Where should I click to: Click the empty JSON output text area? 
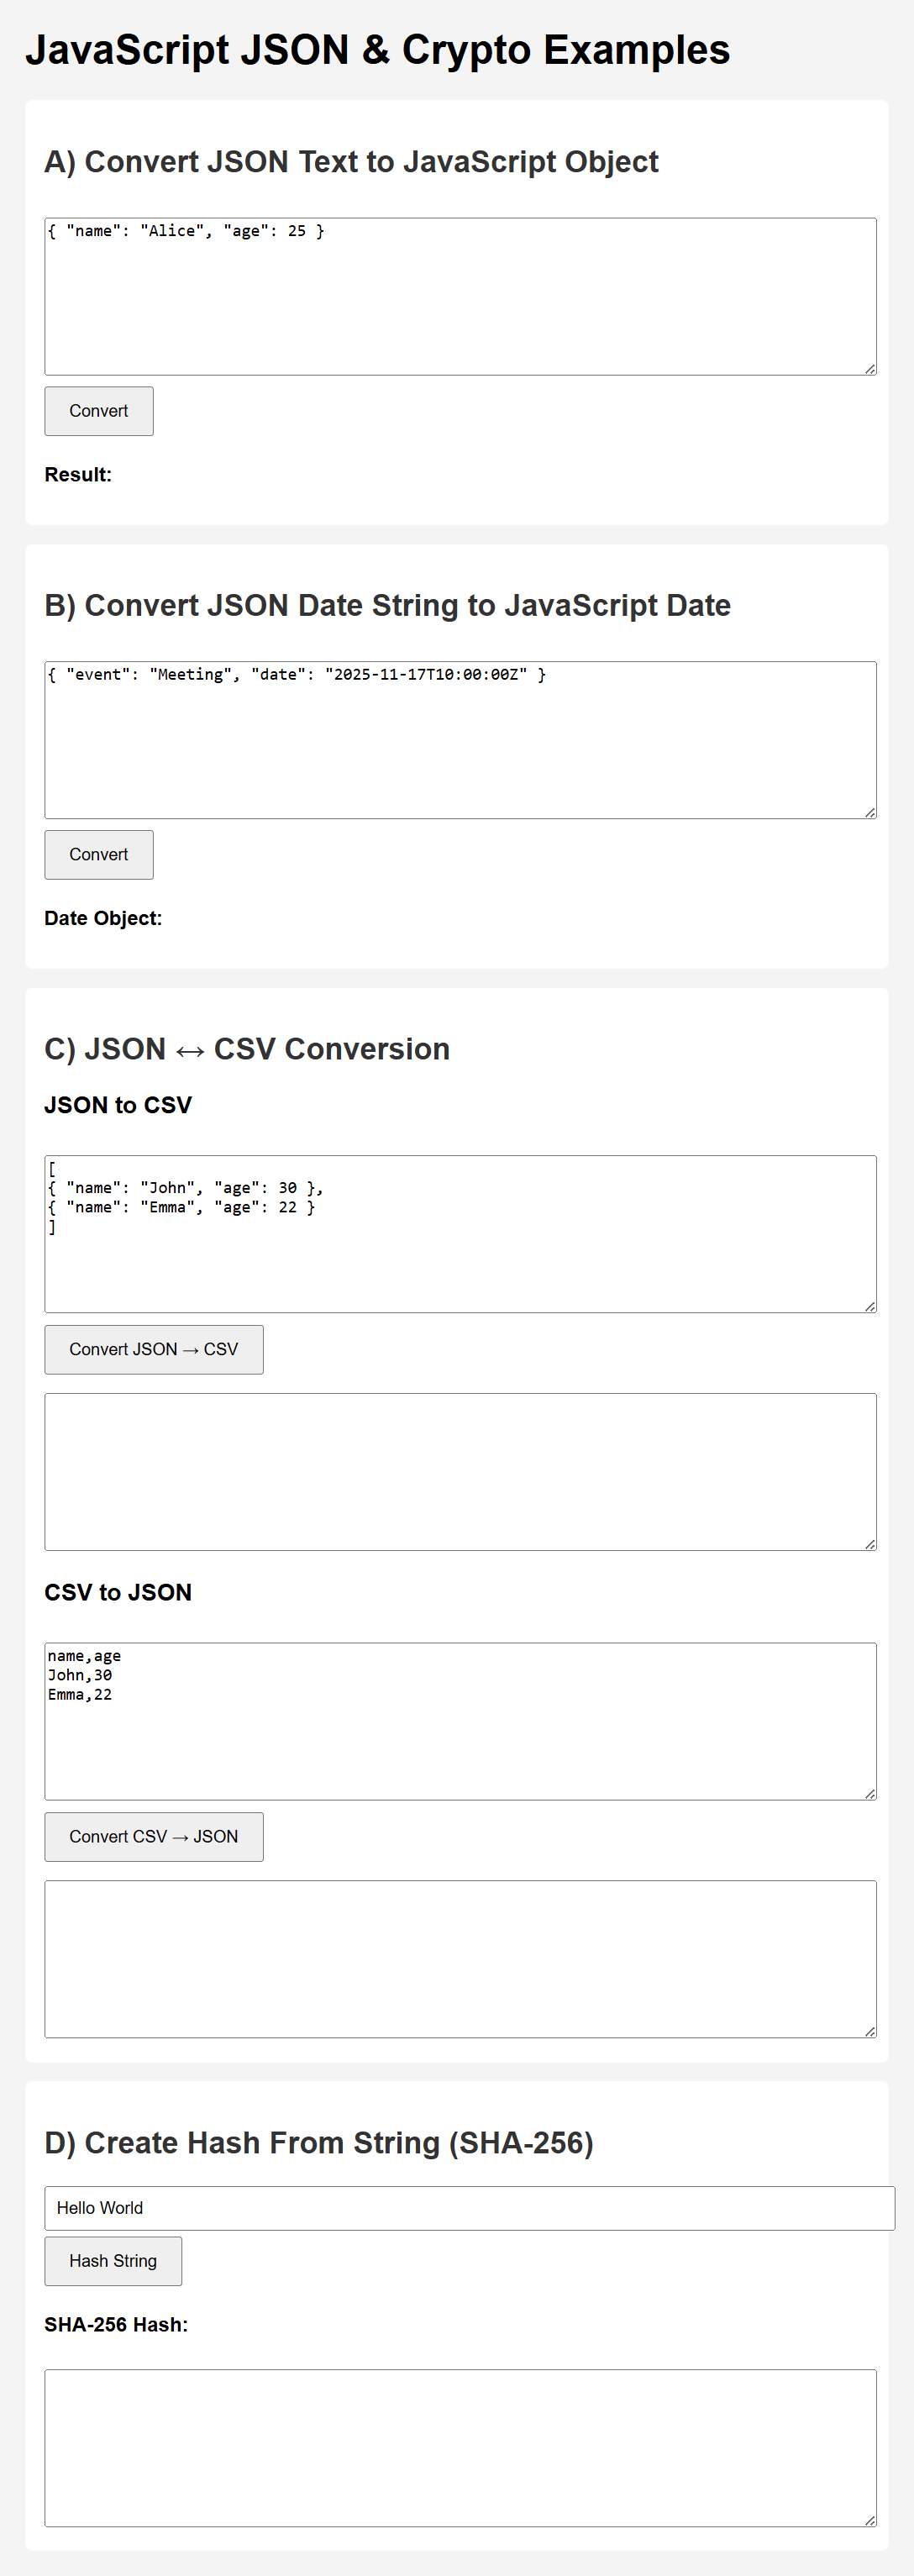pyautogui.click(x=460, y=1959)
